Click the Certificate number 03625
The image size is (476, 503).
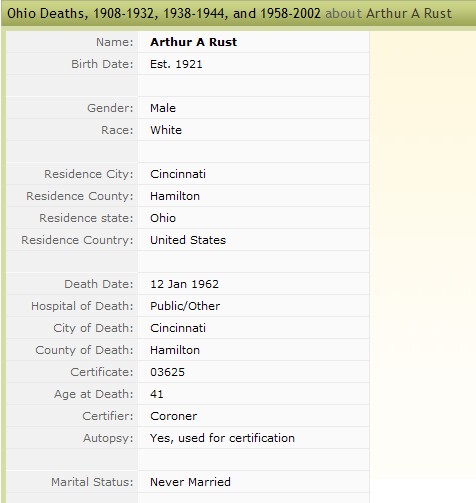167,372
